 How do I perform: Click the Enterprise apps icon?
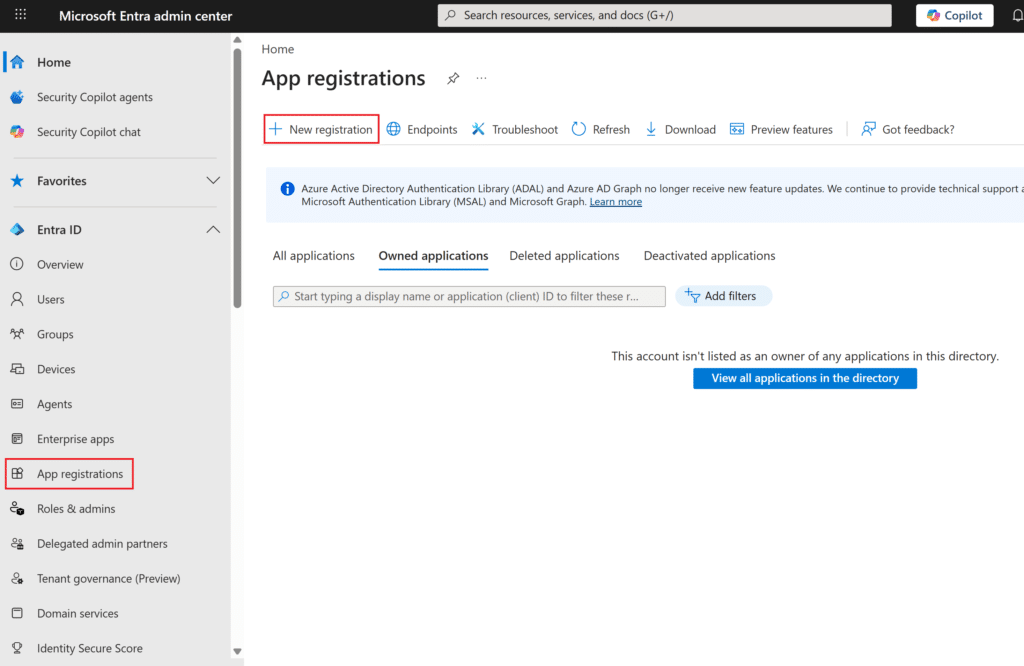click(17, 439)
